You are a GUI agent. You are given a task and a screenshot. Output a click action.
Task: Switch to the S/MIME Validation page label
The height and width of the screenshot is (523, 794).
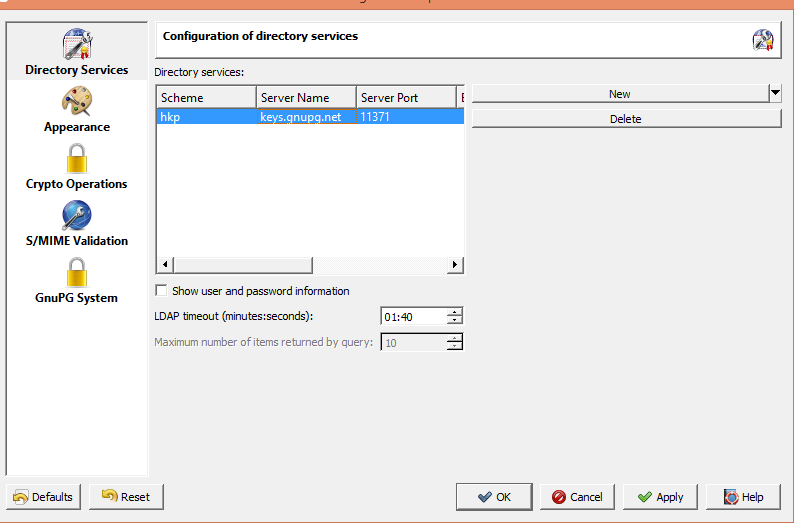click(x=77, y=240)
